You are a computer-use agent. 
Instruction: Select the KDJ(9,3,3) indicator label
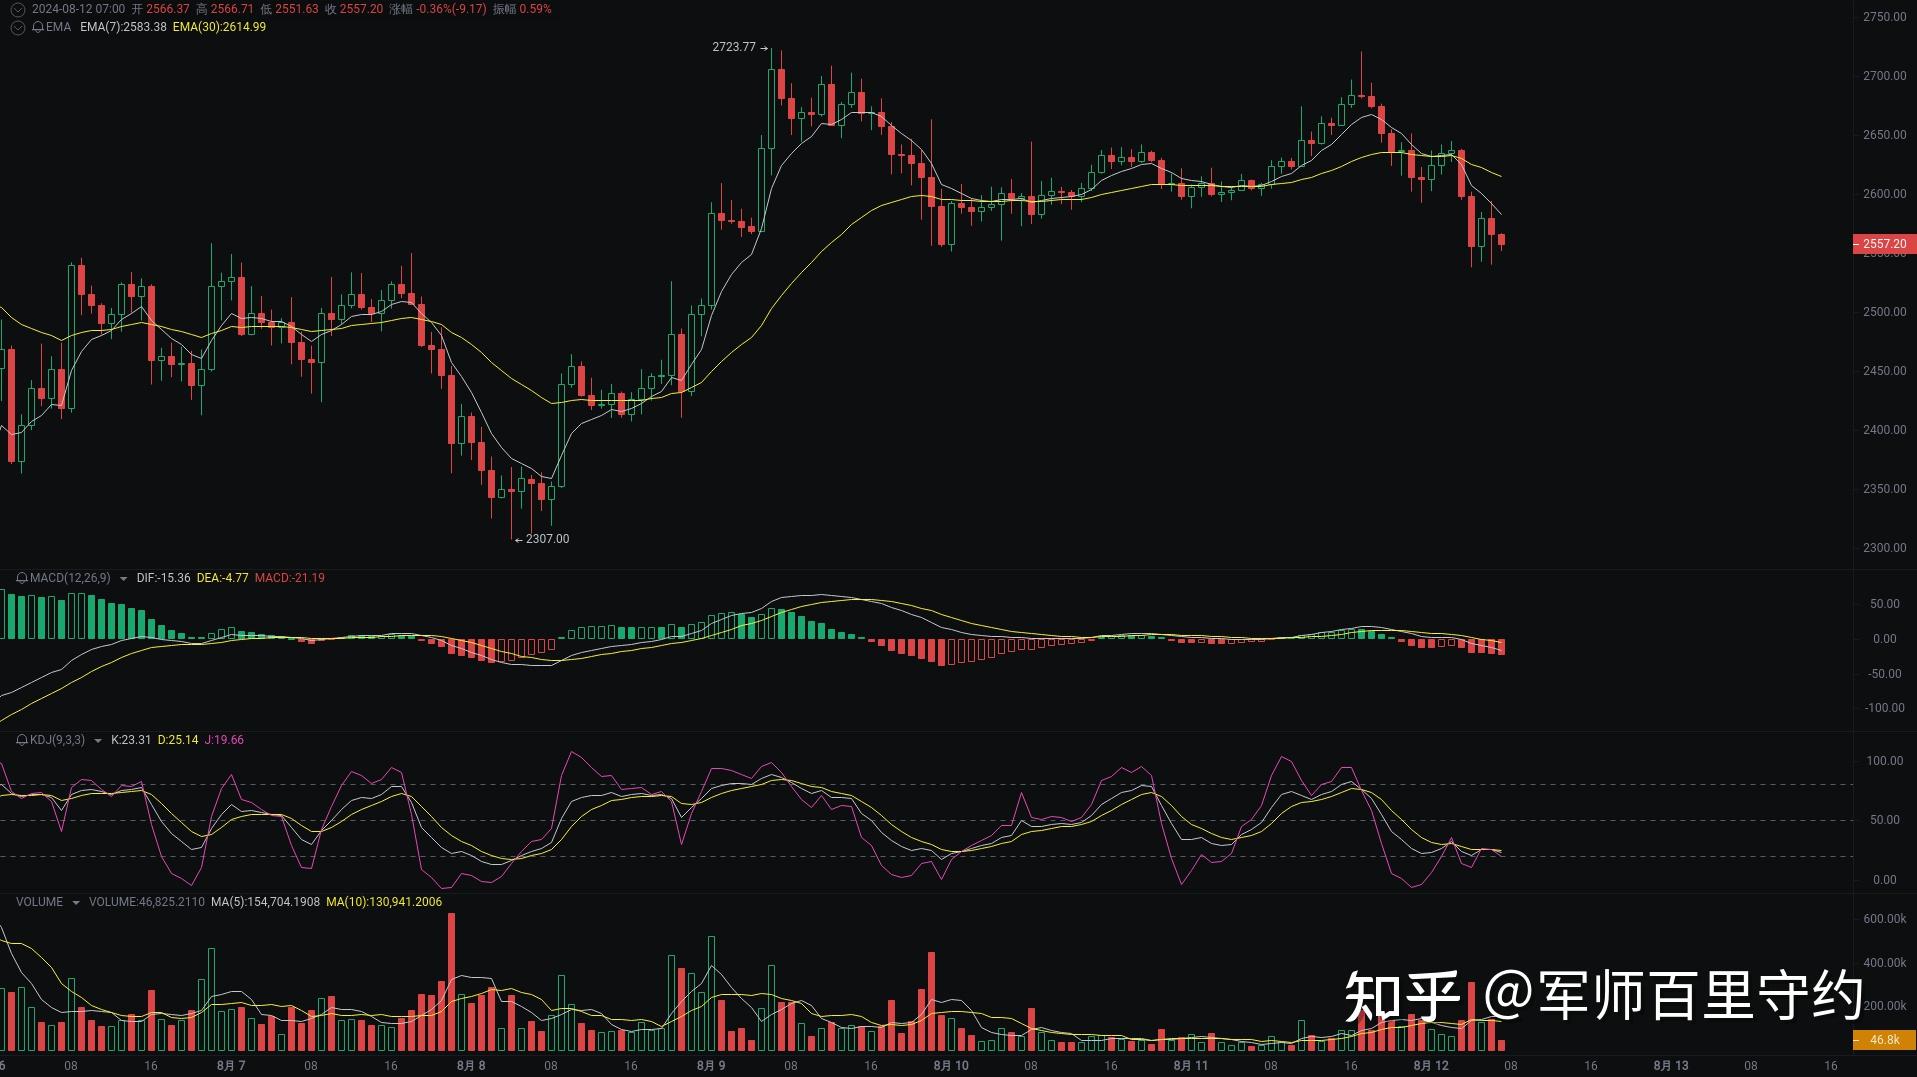(57, 740)
